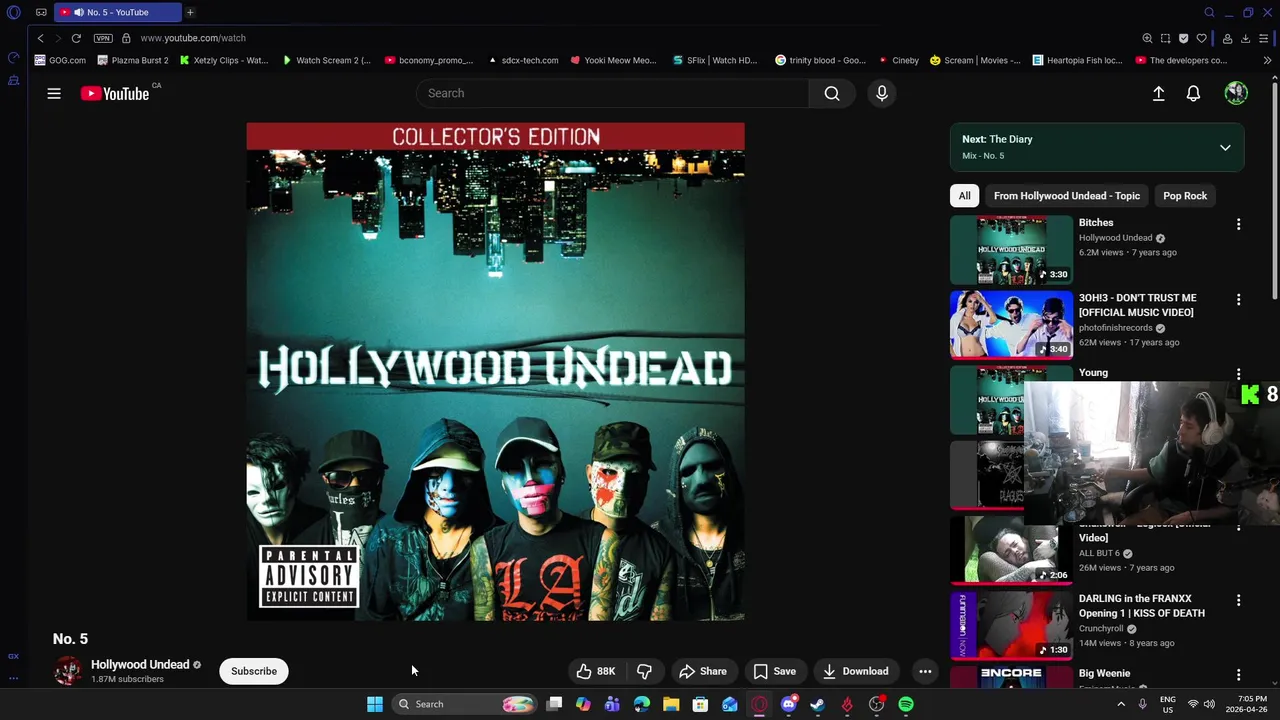
Task: Show hidden system tray icons
Action: [1121, 704]
